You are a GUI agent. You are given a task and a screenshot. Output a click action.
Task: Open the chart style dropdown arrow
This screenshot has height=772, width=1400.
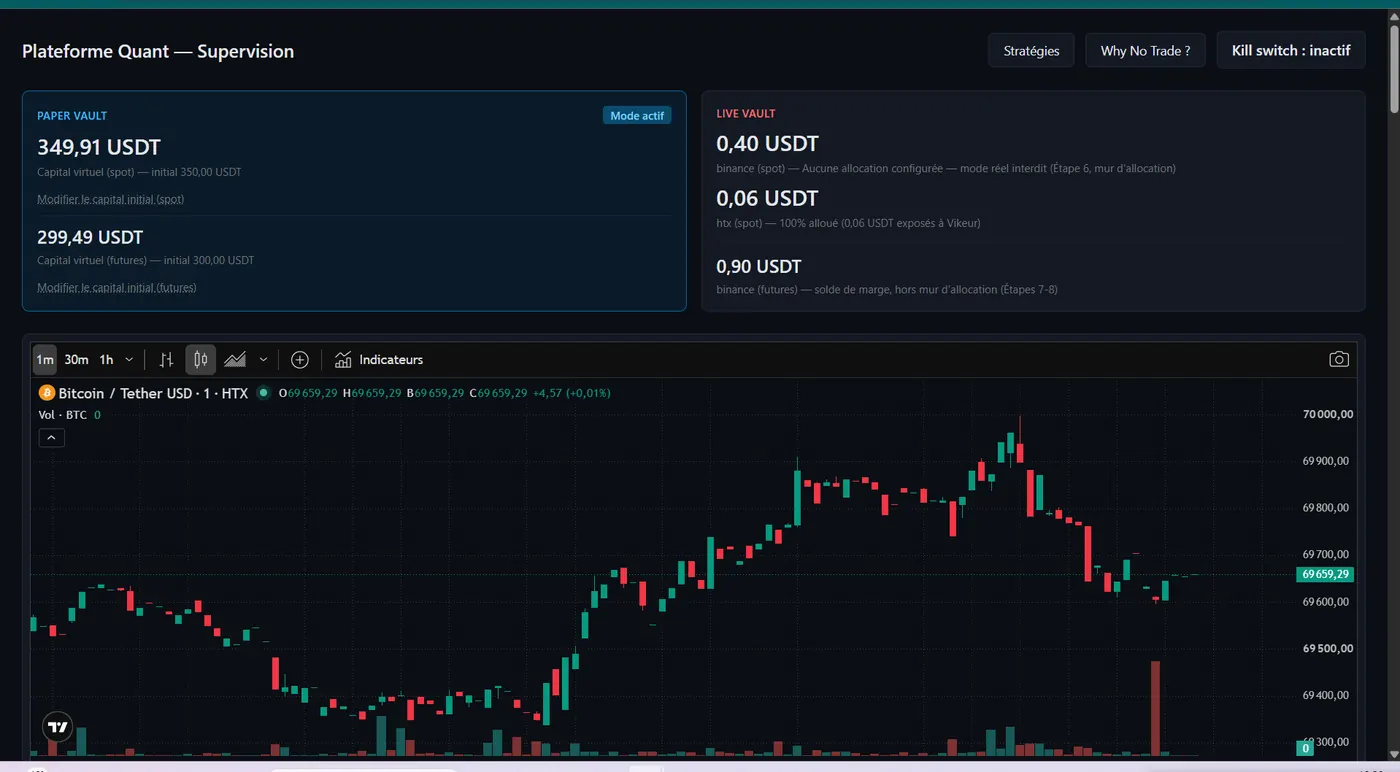coord(263,360)
